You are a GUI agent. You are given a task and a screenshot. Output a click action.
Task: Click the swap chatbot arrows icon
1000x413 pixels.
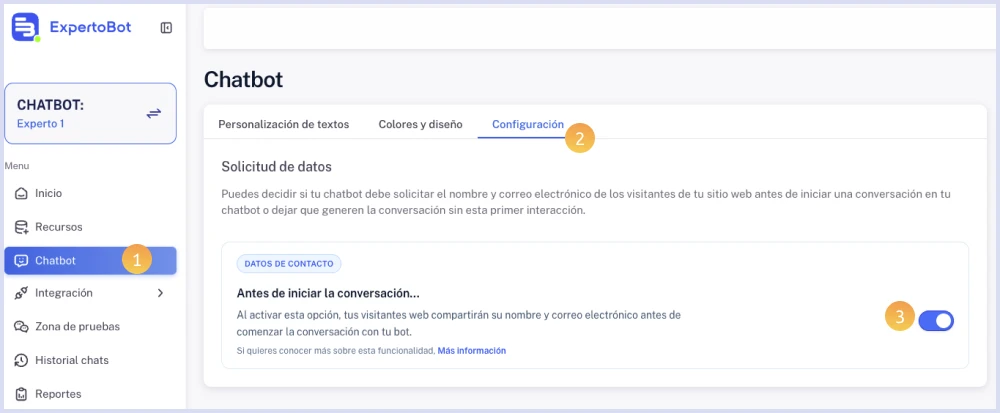[x=154, y=113]
